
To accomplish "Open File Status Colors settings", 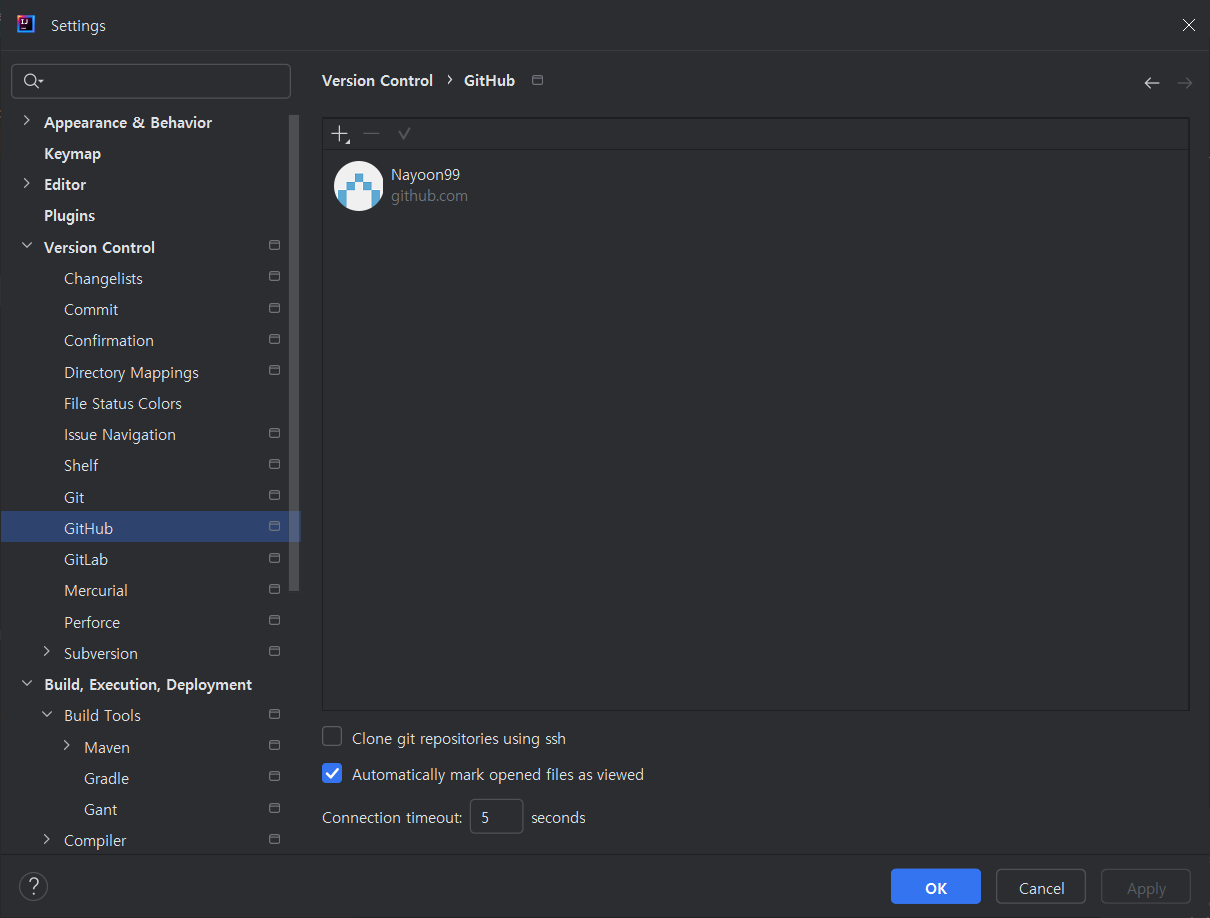I will click(123, 404).
